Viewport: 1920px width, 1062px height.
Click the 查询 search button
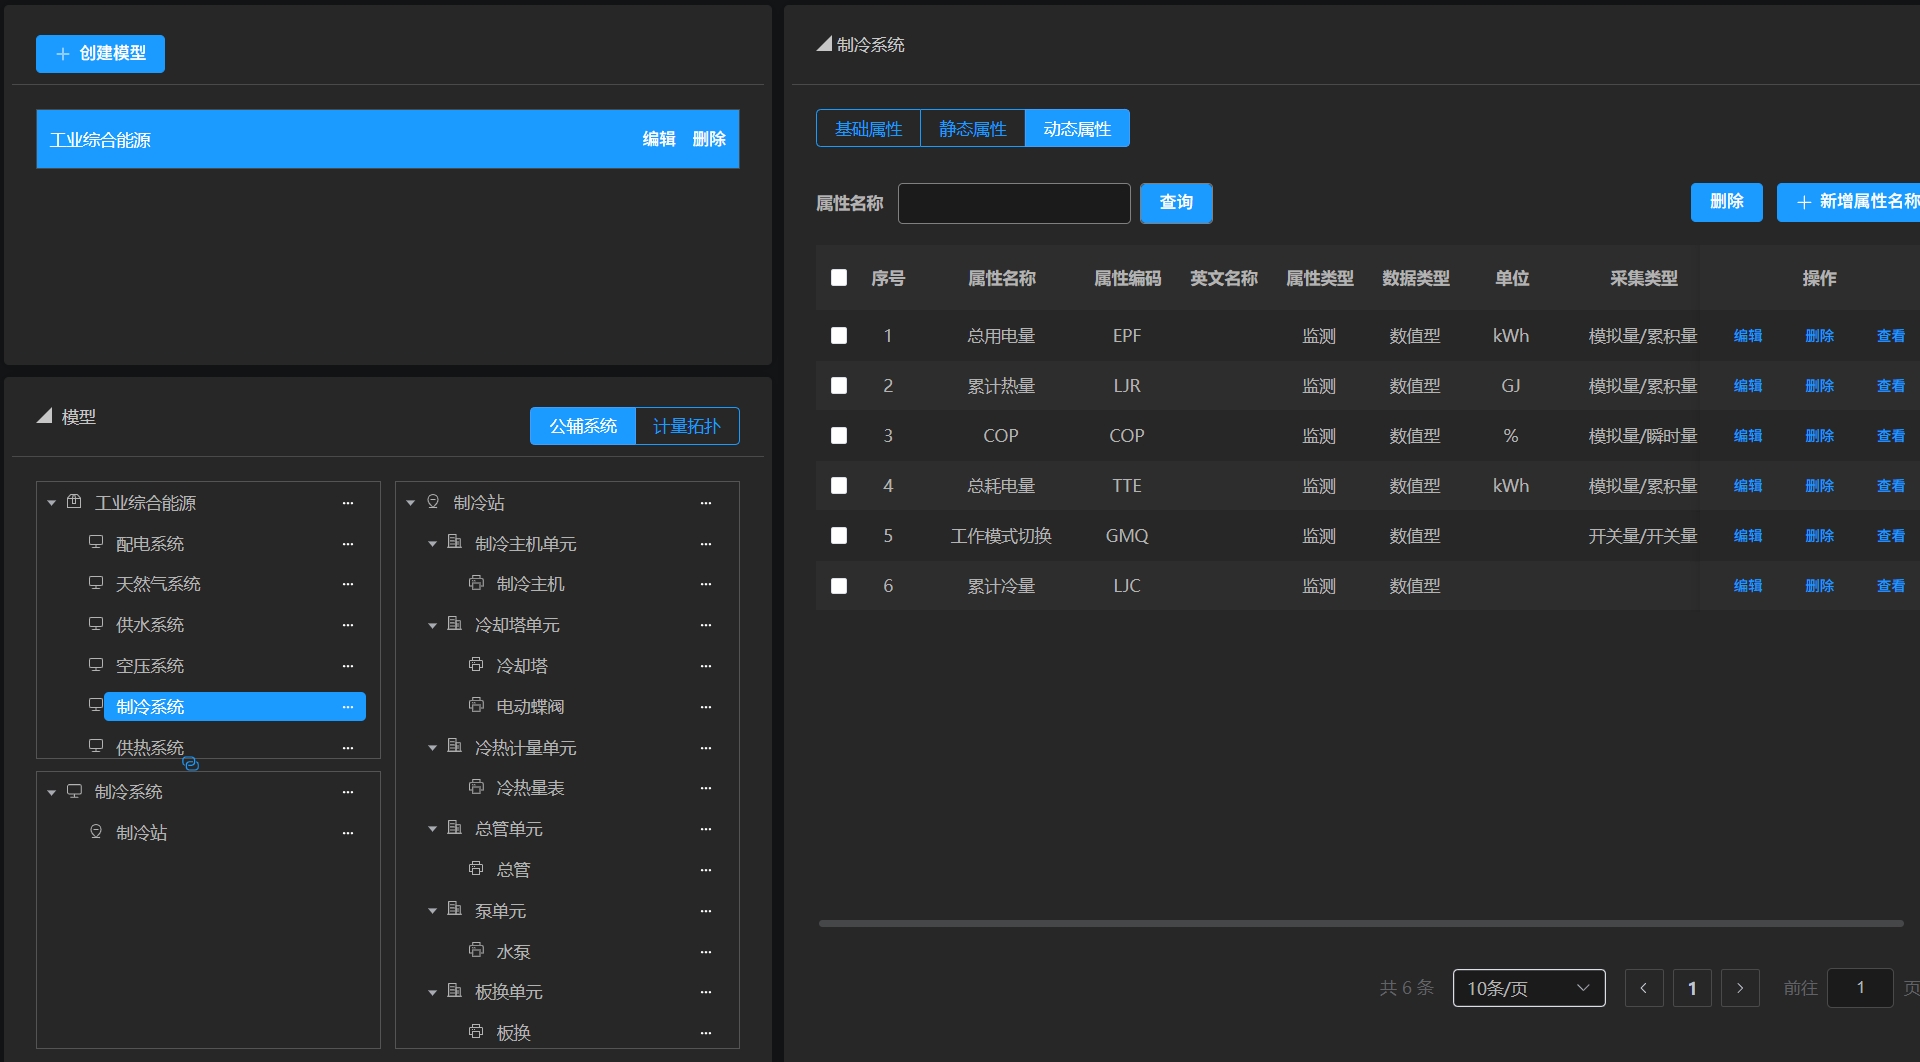(1176, 203)
